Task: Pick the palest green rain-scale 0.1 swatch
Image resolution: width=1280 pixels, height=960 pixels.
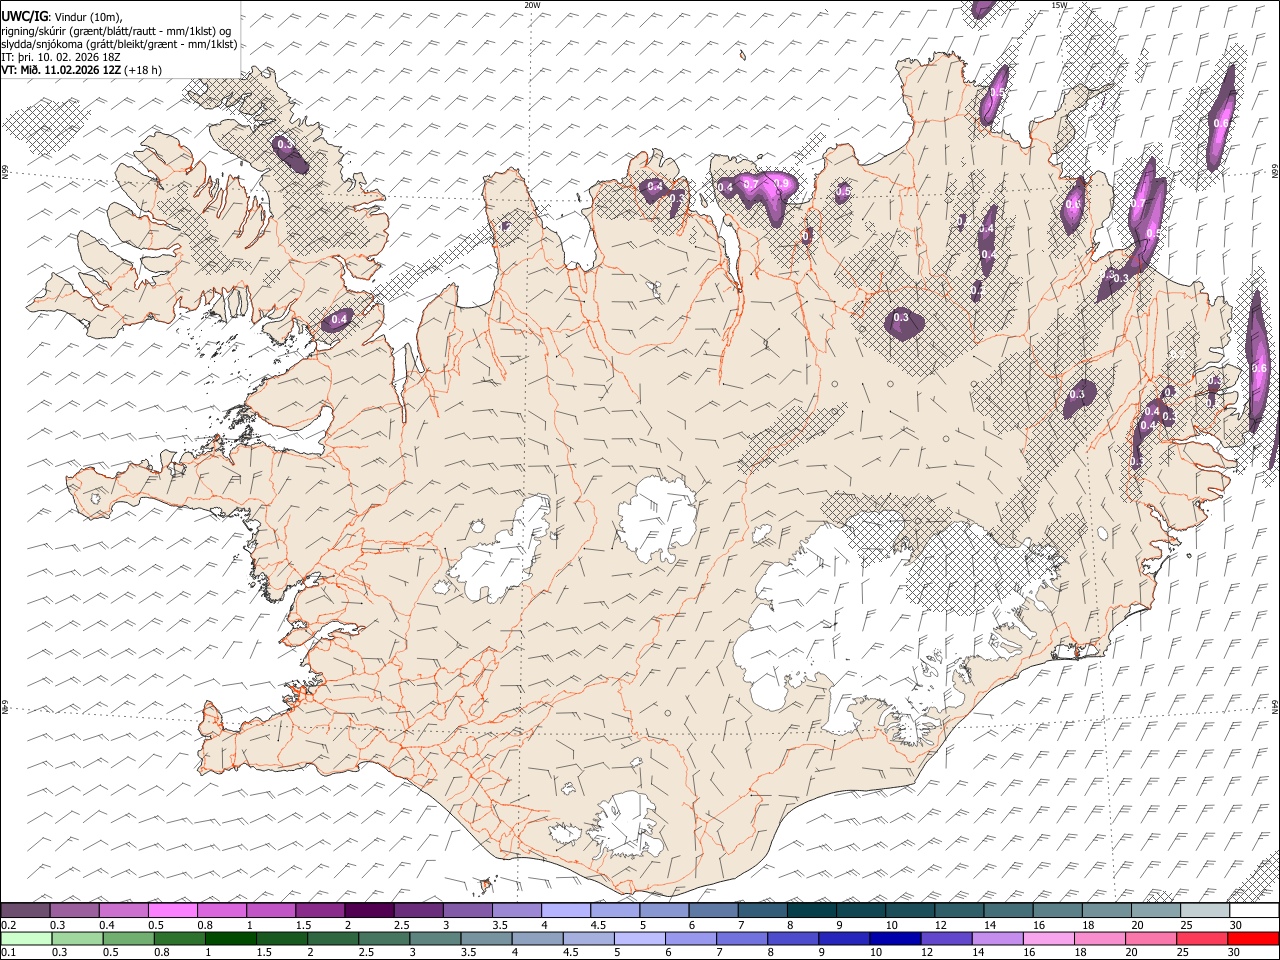Action: coord(26,938)
